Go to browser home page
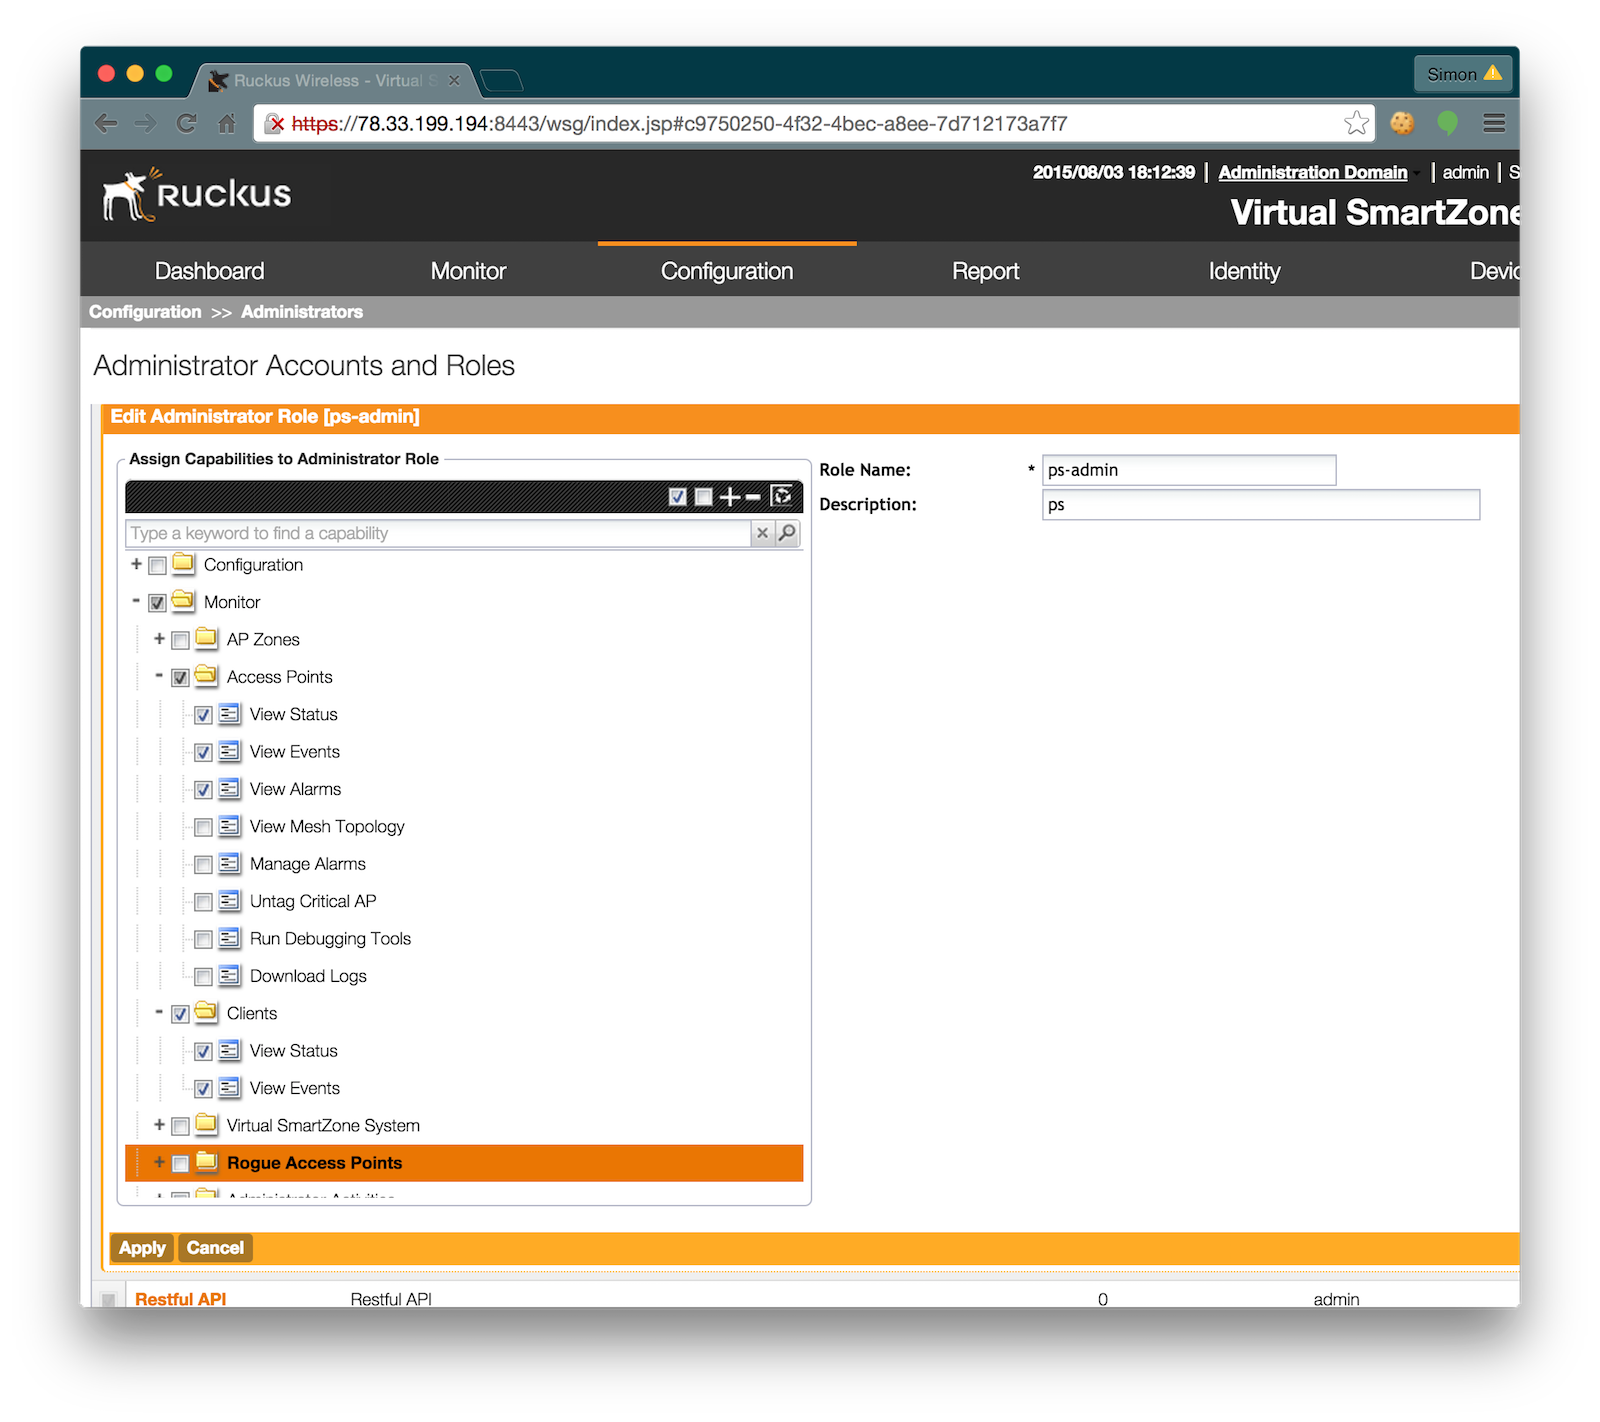The width and height of the screenshot is (1600, 1422). pos(227,124)
